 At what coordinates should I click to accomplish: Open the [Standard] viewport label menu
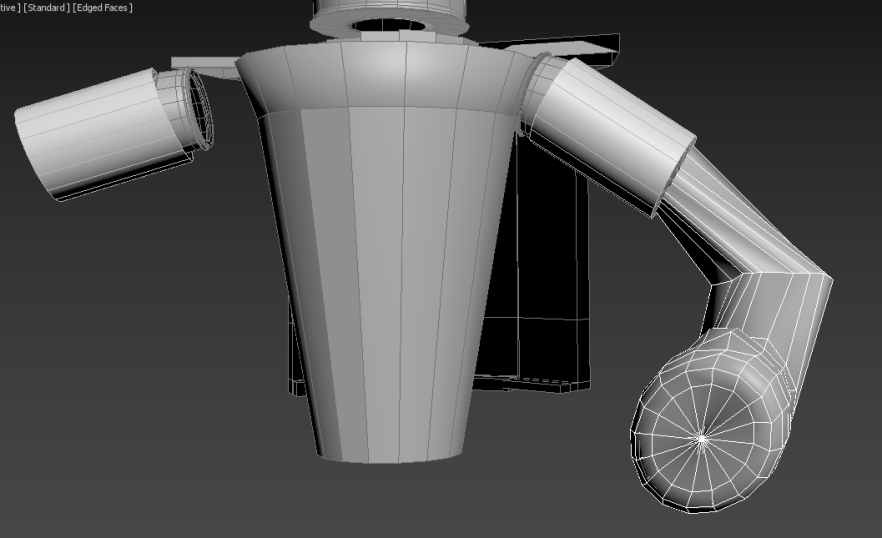click(47, 8)
